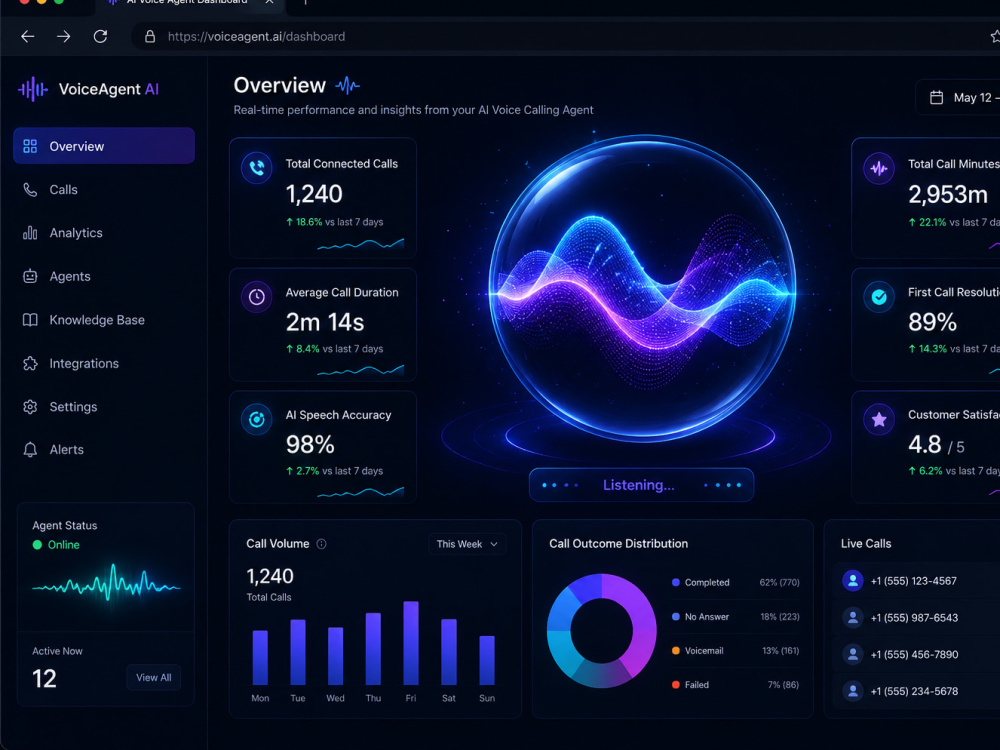1000x750 pixels.
Task: Click the avatar for +1 (555) 987-6543
Action: [x=853, y=617]
